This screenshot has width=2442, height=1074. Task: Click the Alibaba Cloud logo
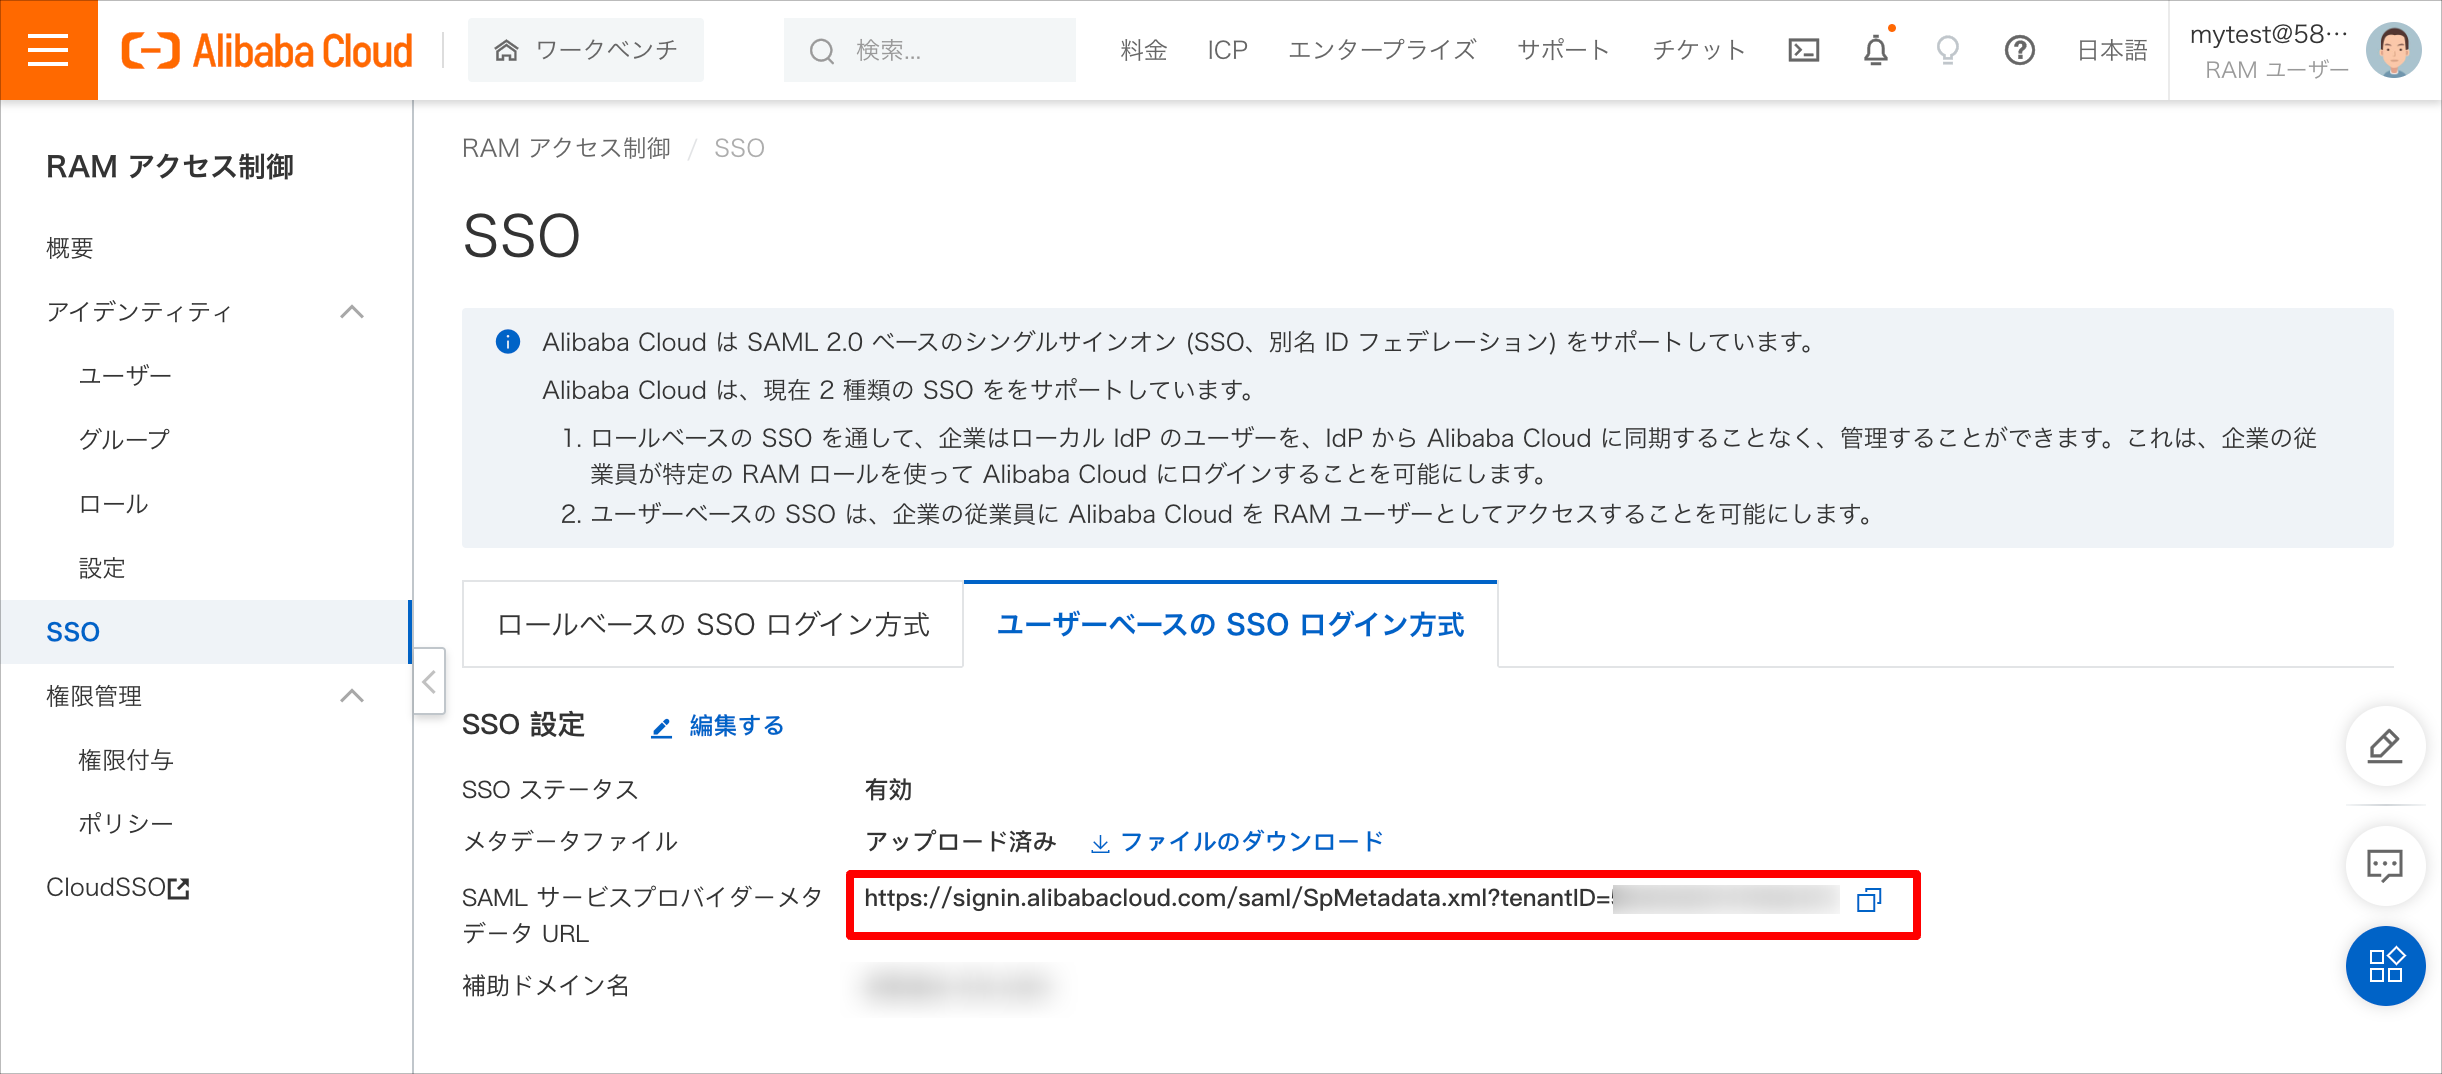(x=267, y=50)
